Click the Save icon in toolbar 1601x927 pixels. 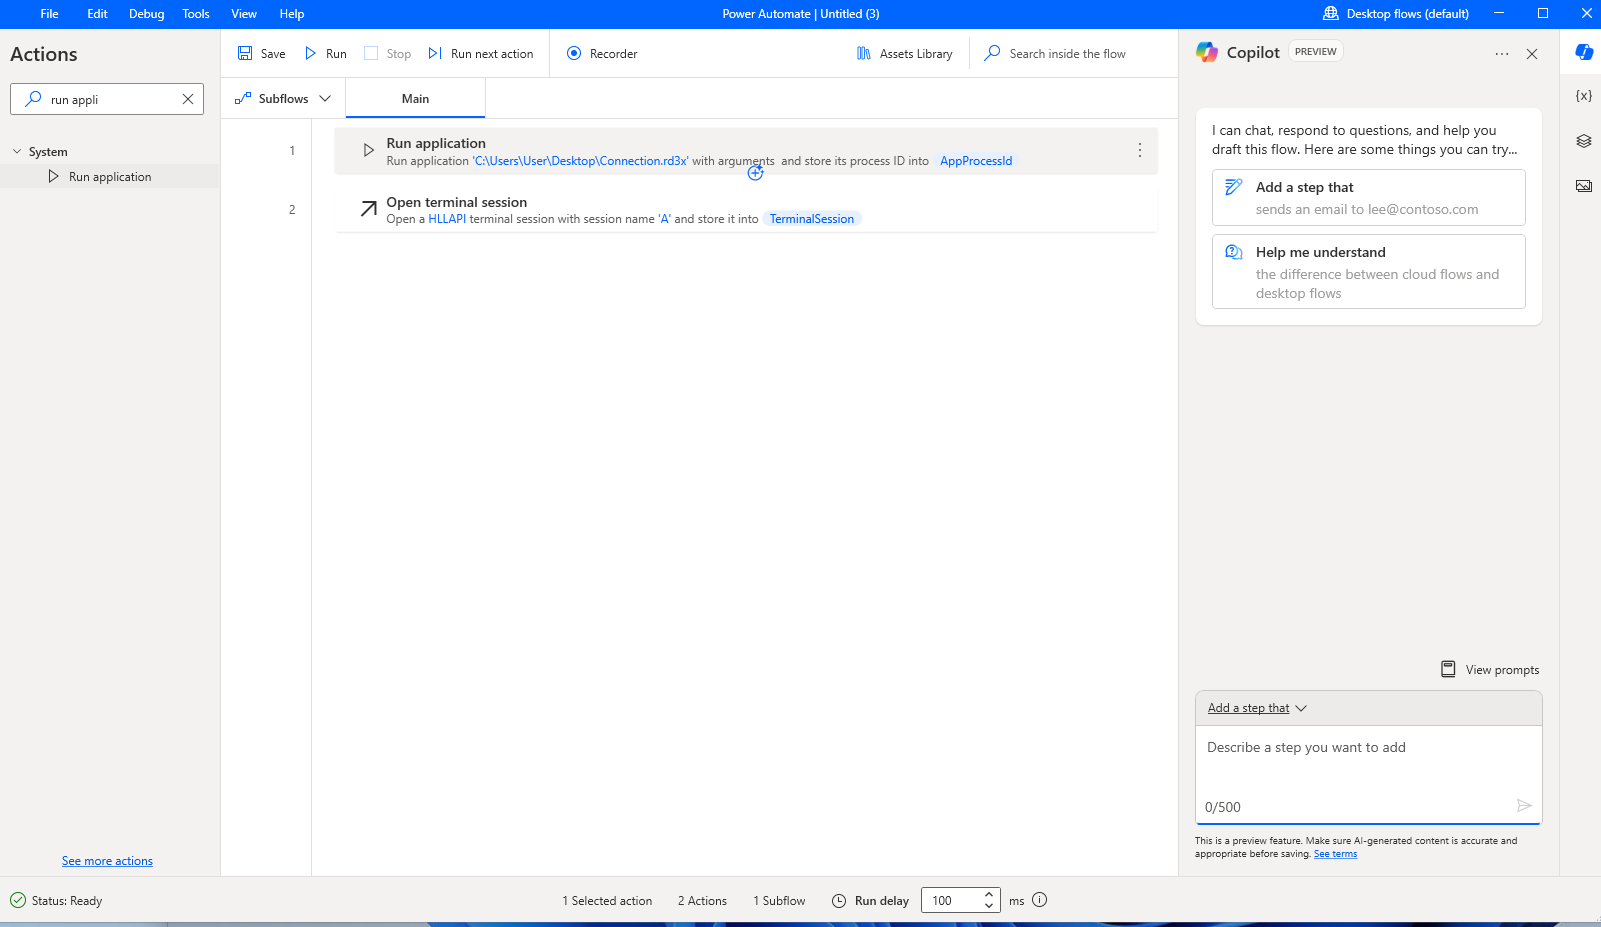point(245,53)
